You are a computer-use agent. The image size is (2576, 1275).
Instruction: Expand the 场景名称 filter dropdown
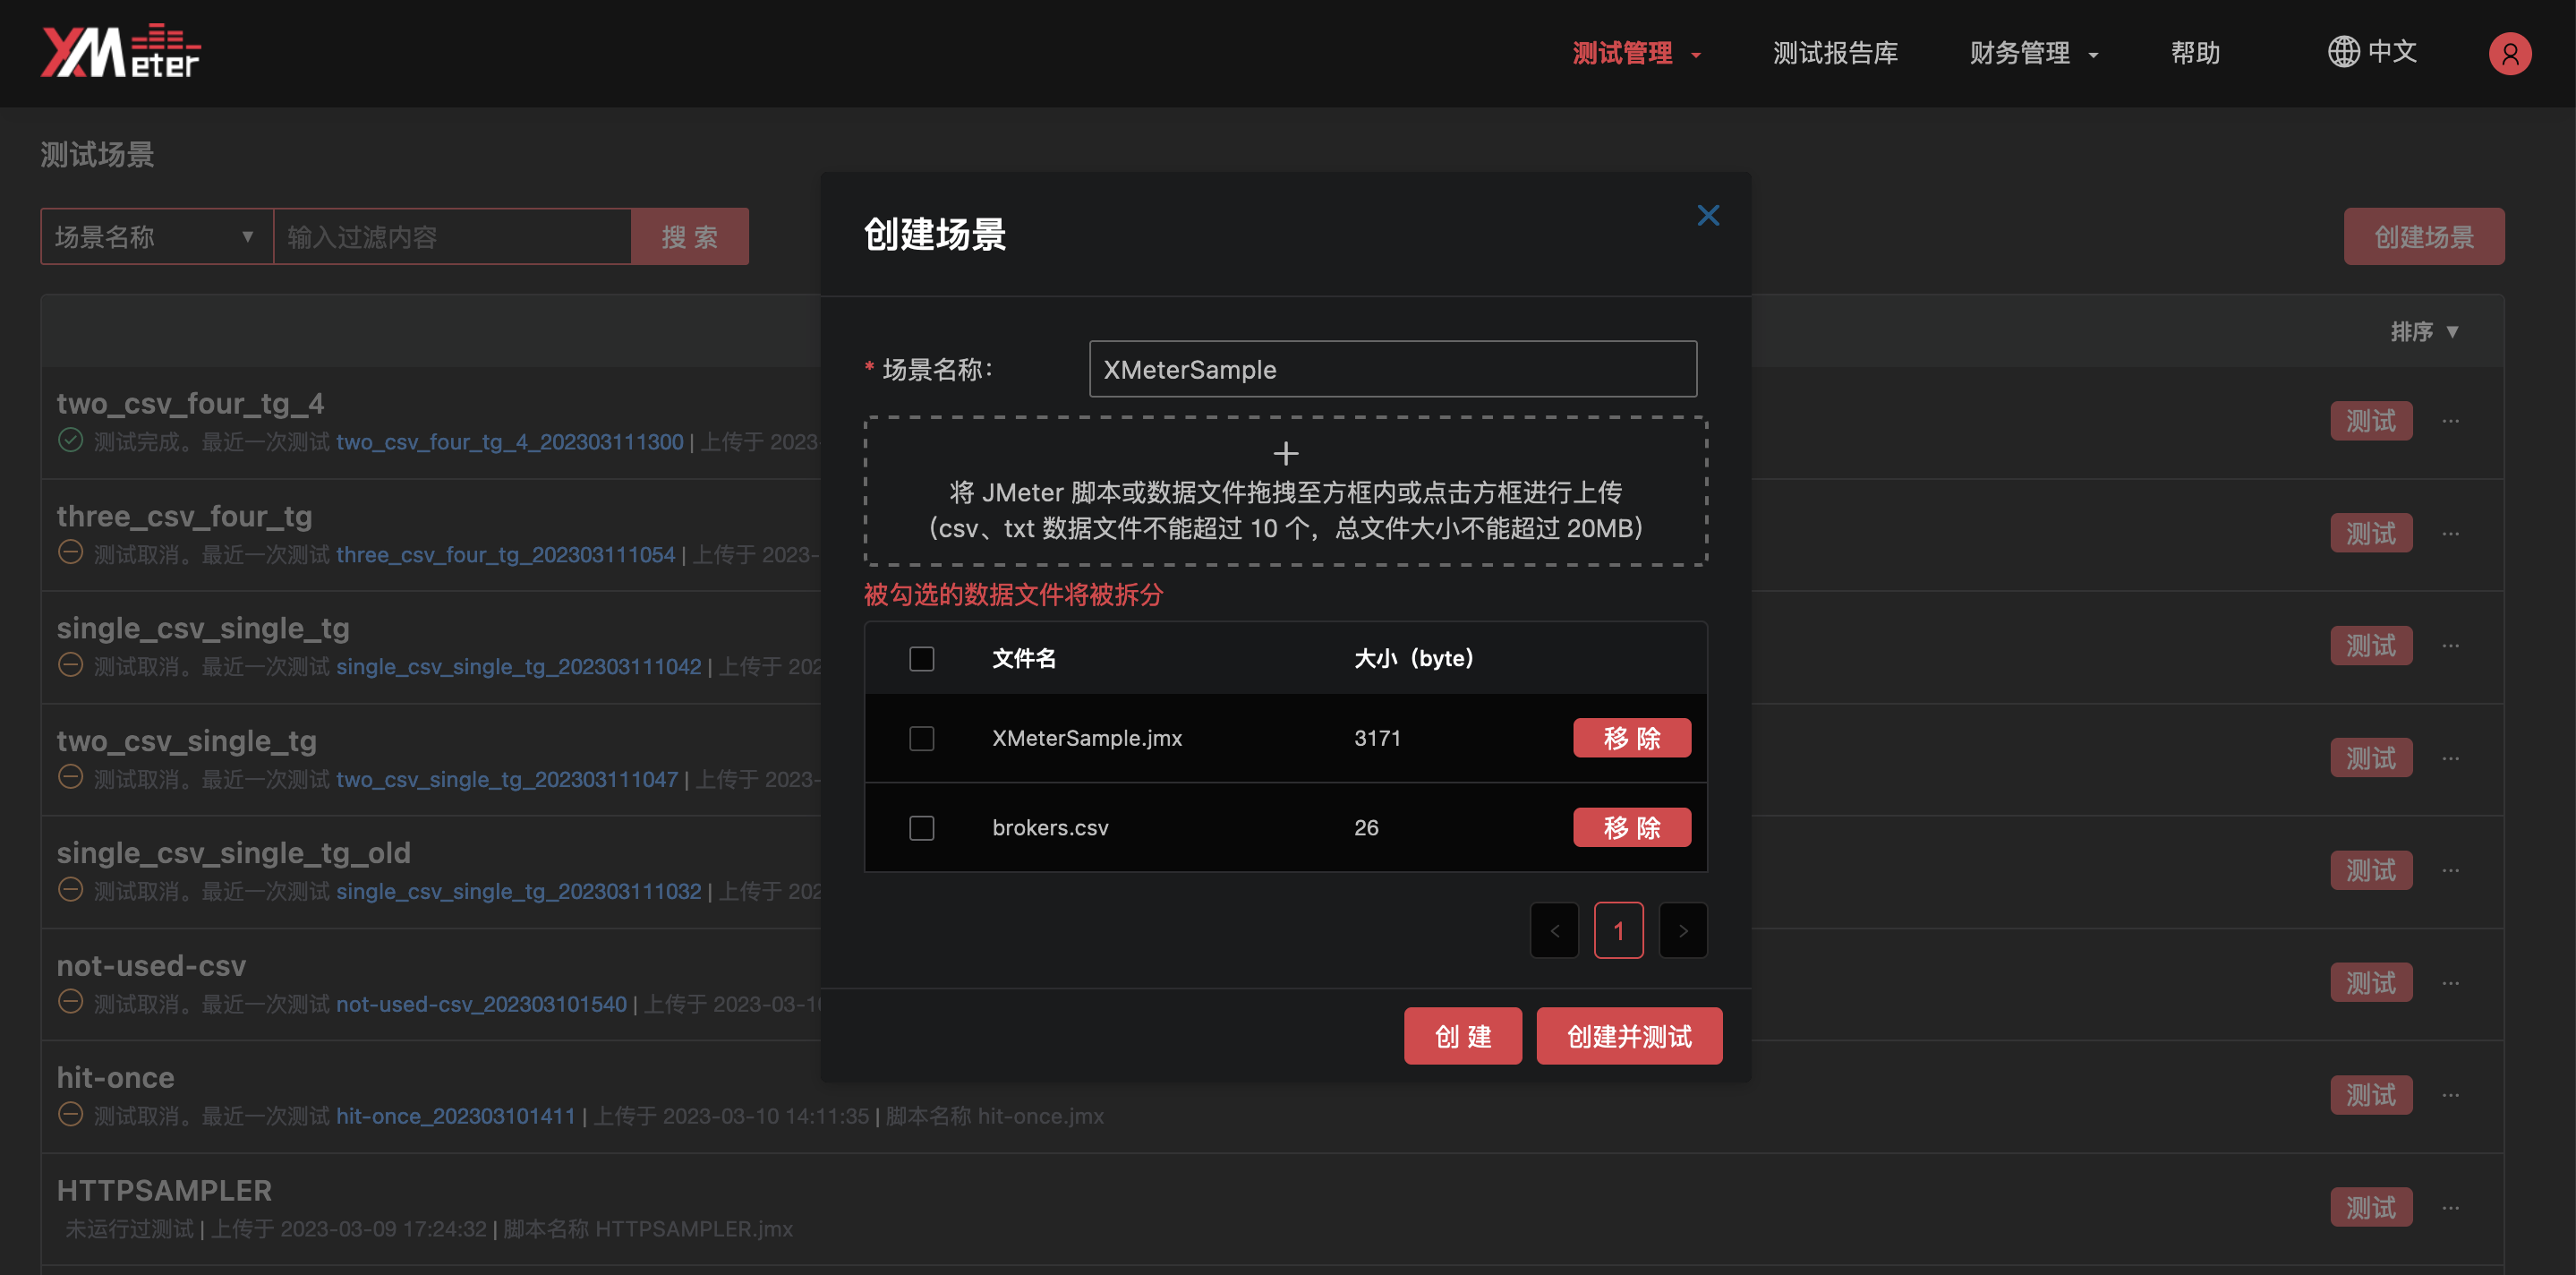point(156,237)
